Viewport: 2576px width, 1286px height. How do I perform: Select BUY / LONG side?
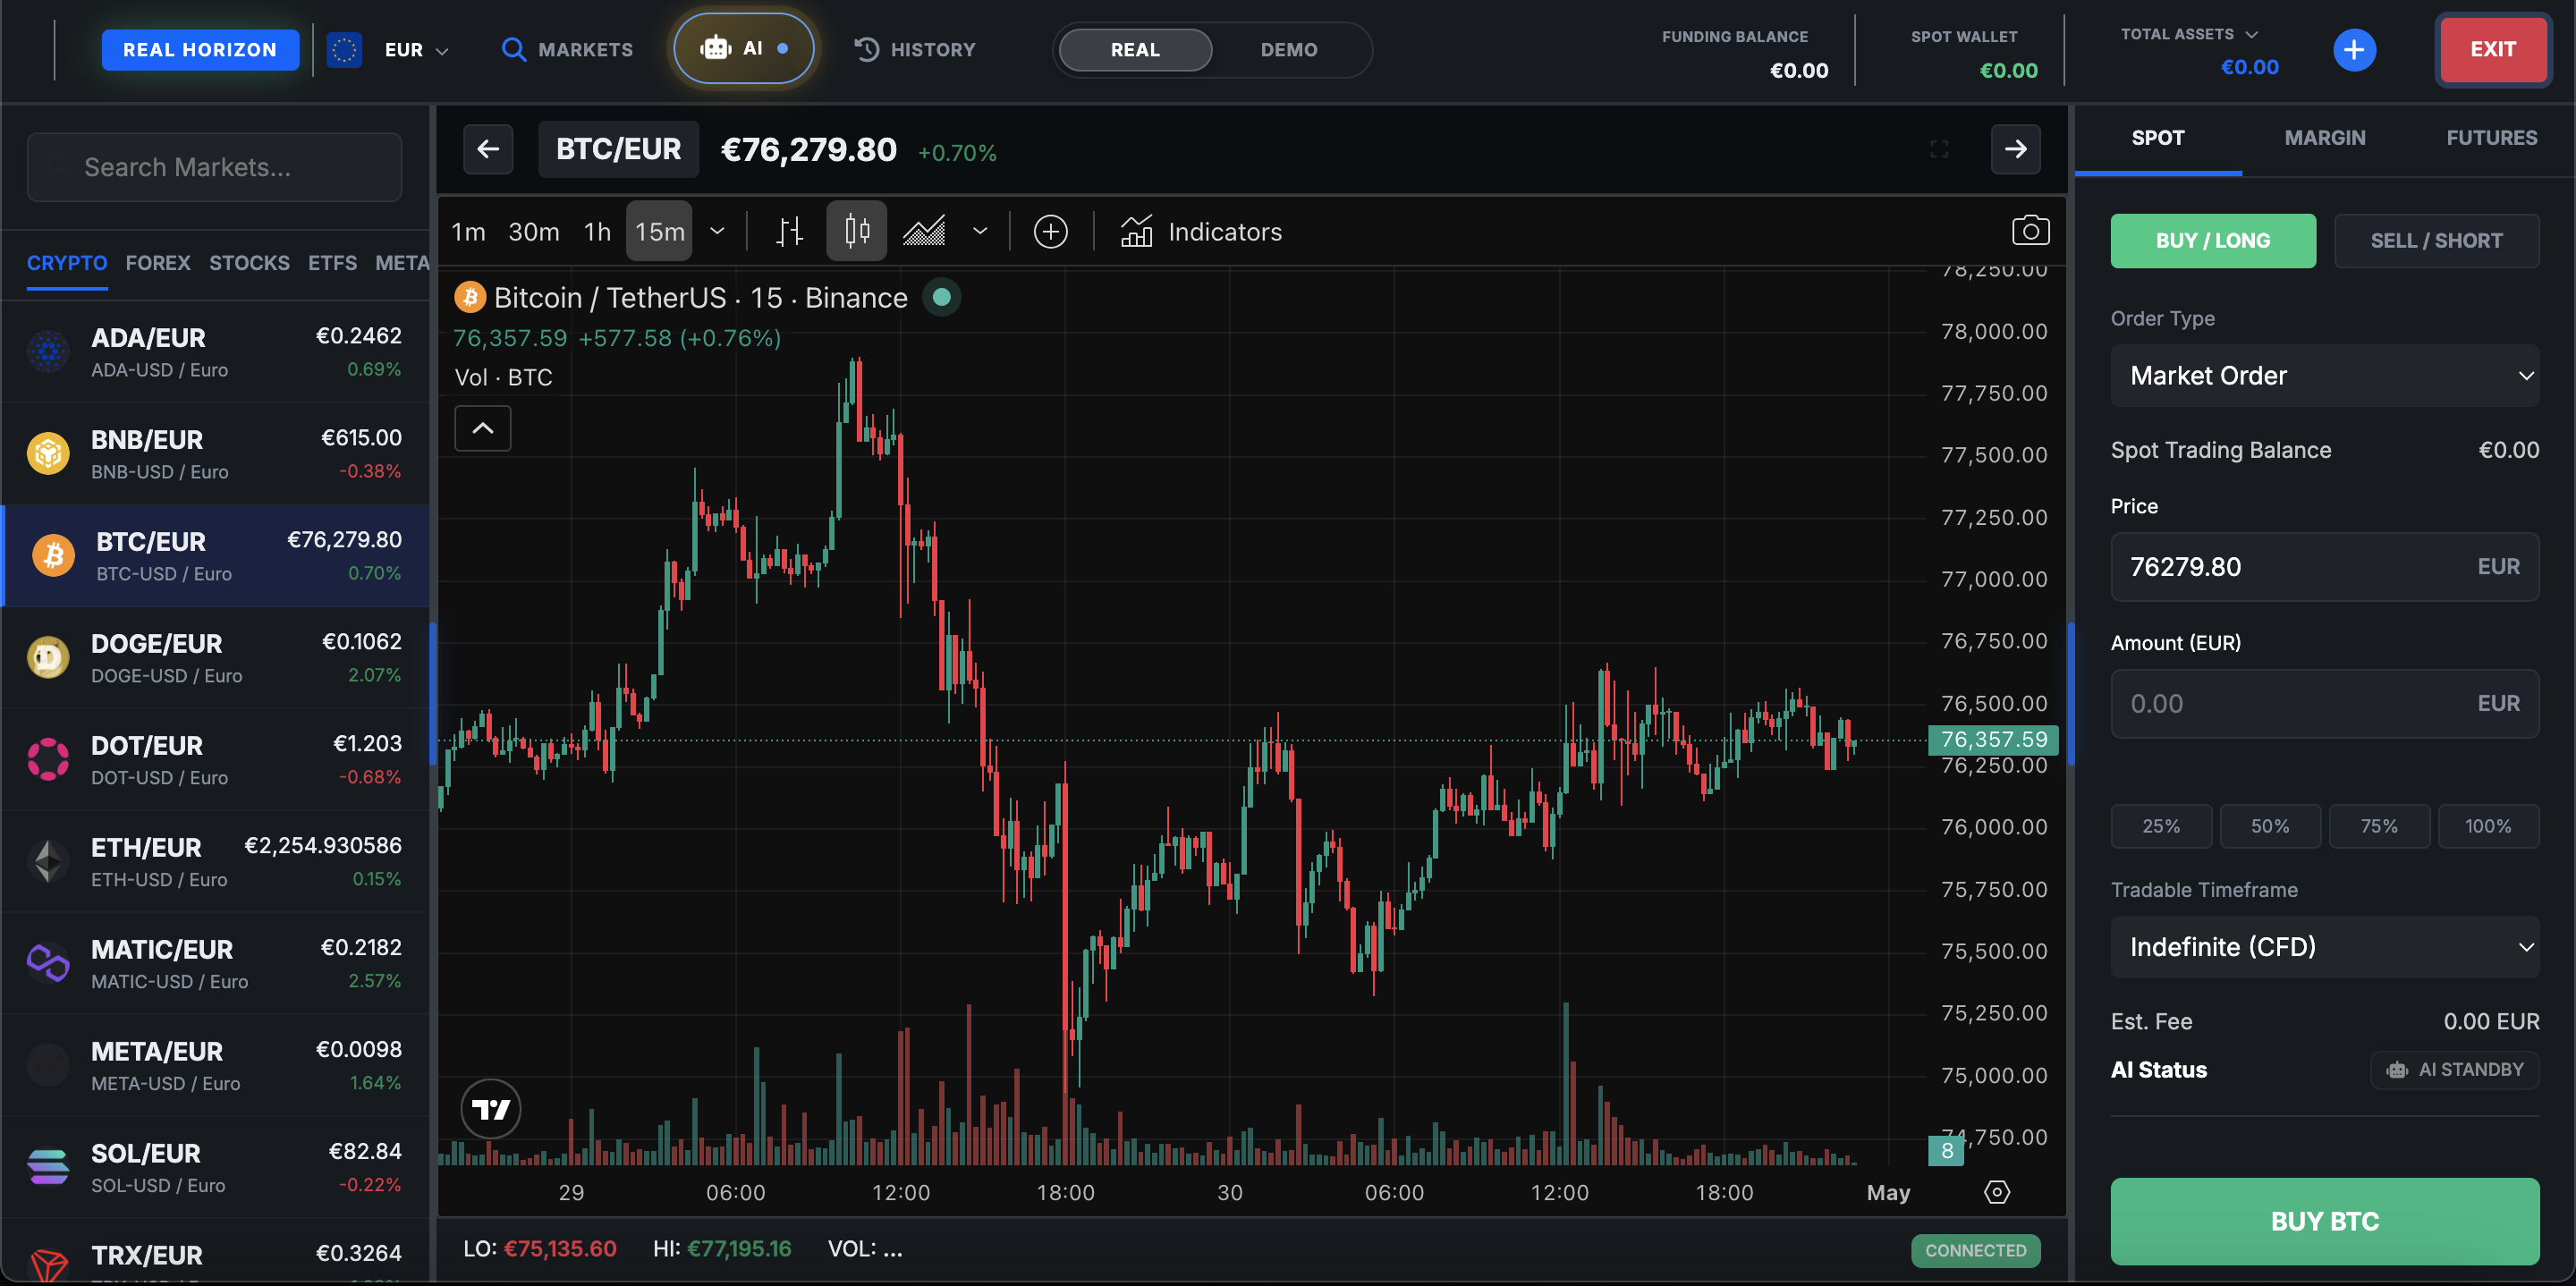[2212, 241]
